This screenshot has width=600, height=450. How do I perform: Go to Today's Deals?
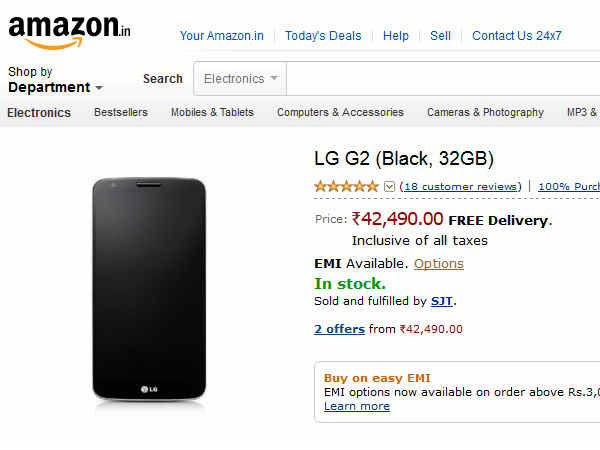point(323,36)
